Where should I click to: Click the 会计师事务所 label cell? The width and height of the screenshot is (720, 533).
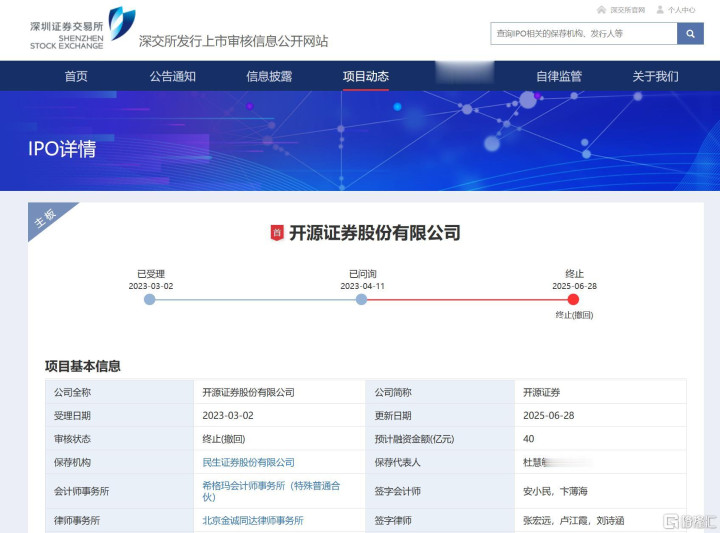click(x=119, y=491)
